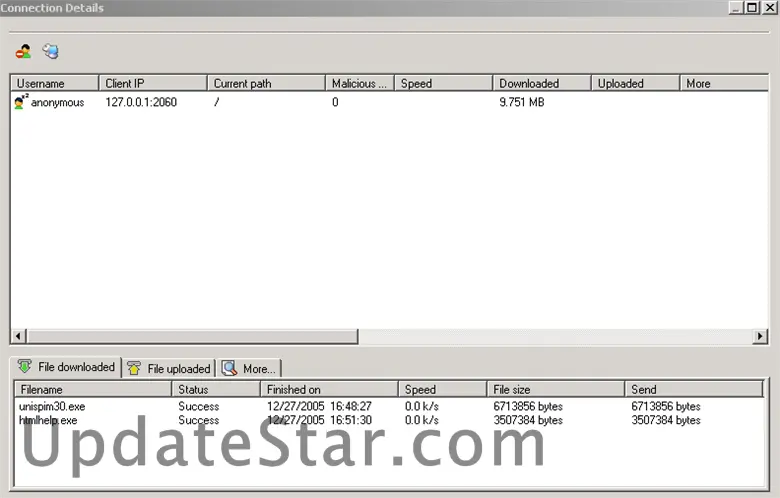Click the malicious count 0 cell
This screenshot has width=780, height=498.
335,102
